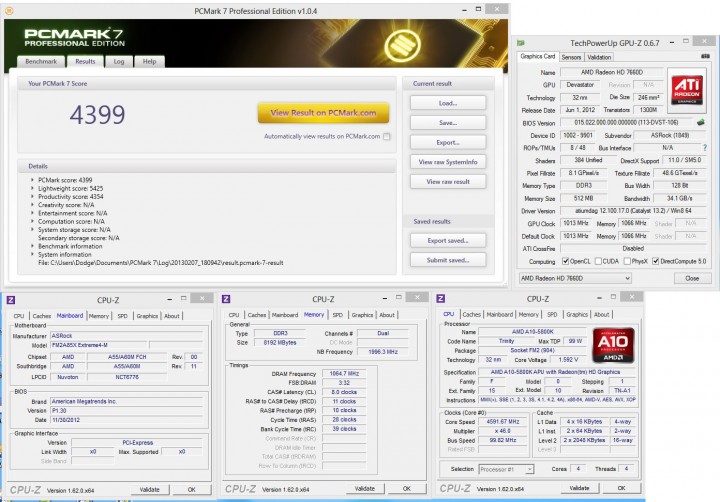Click the Core Speed 4591.67 MHz field
This screenshot has width=720, height=502.
pos(502,422)
